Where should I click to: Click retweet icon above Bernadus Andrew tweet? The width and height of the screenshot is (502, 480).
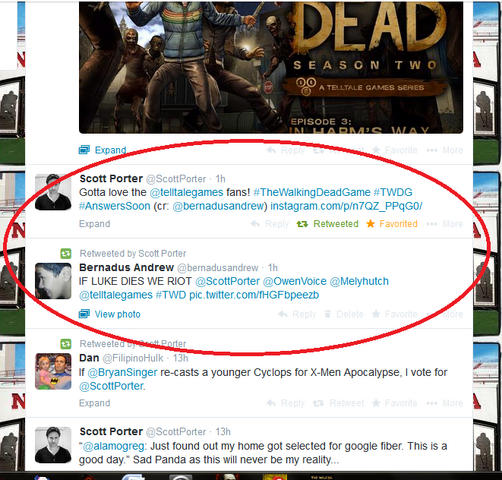[66, 254]
